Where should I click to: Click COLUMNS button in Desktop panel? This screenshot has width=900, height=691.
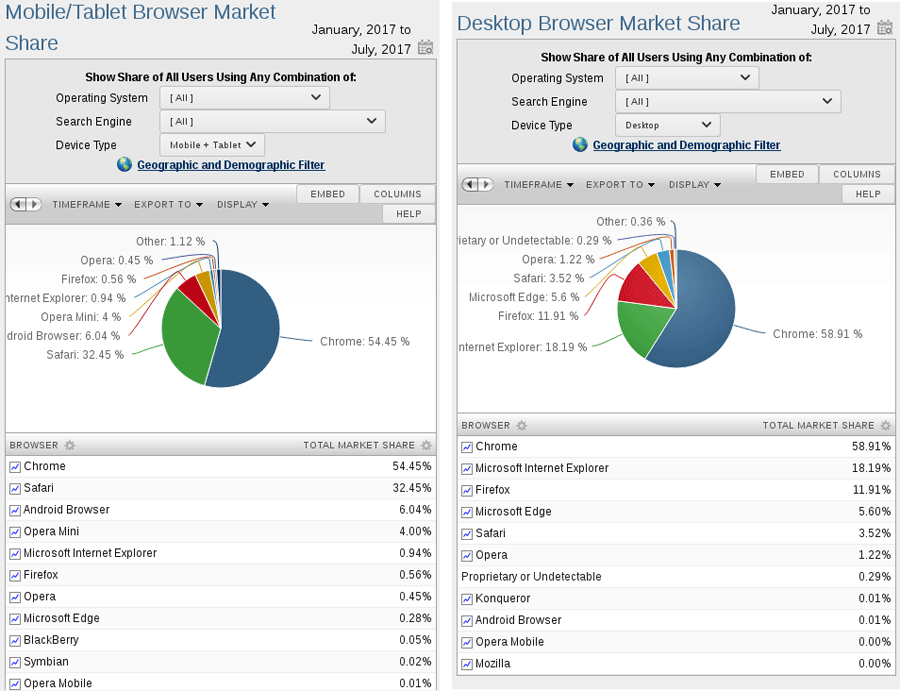pyautogui.click(x=857, y=174)
